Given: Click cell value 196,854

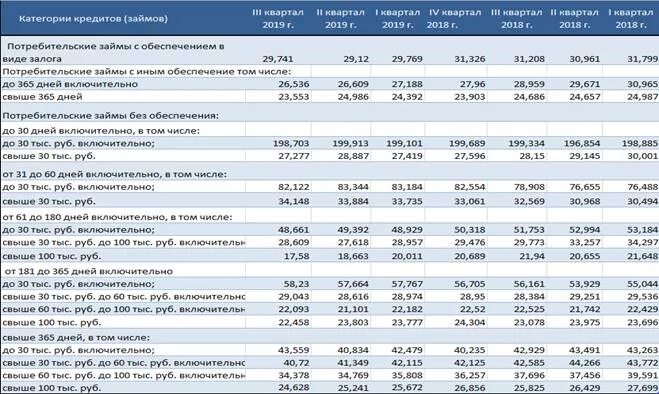Looking at the screenshot, I should click(582, 143).
